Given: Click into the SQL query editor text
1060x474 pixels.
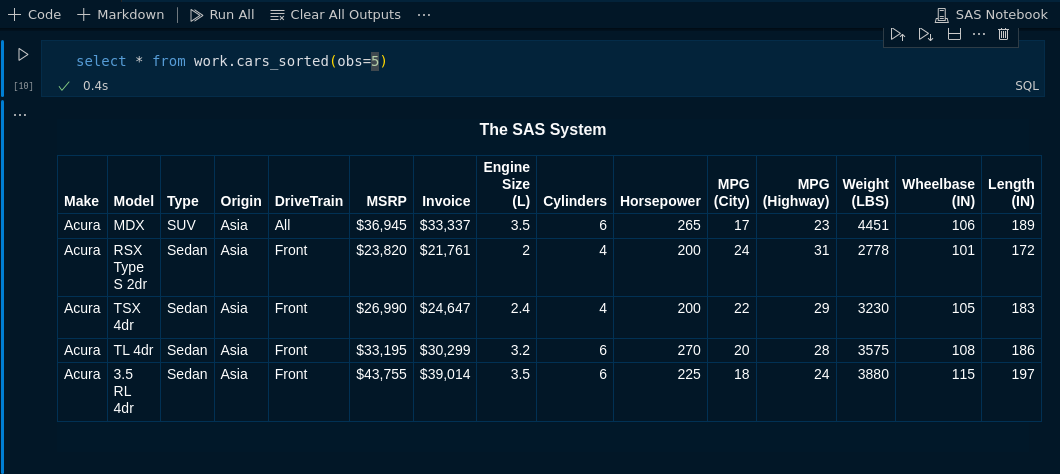Looking at the screenshot, I should (x=230, y=62).
